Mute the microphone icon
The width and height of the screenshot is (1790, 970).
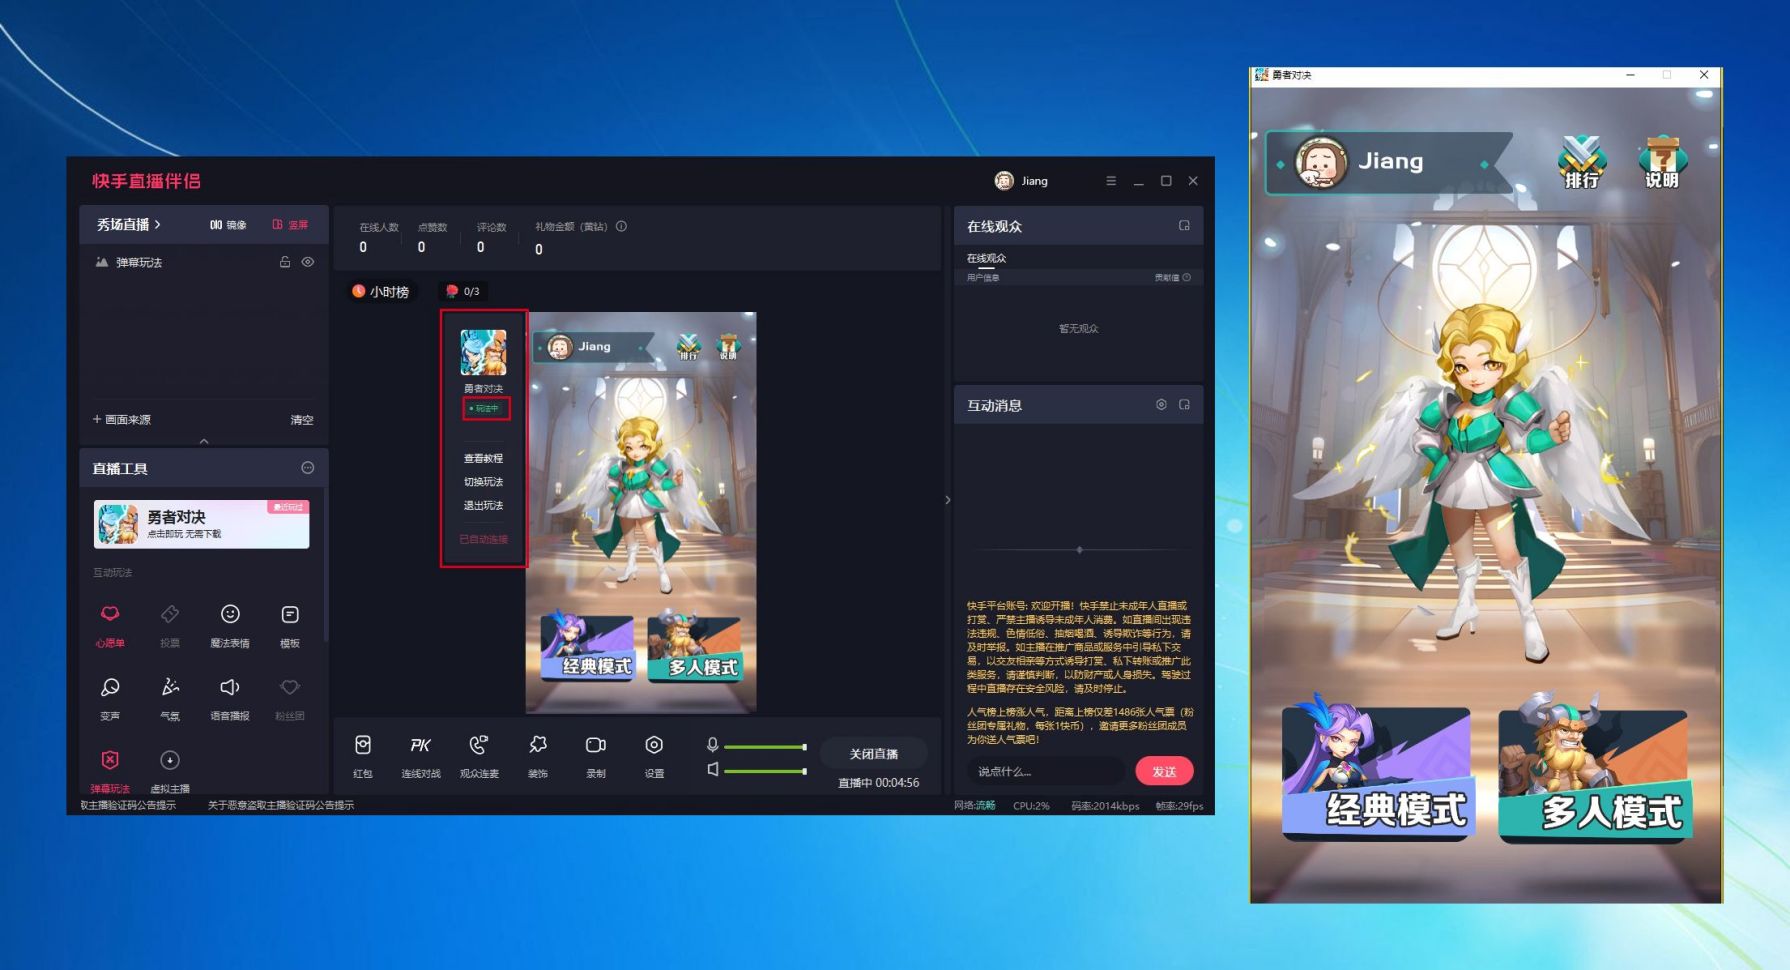tap(712, 745)
